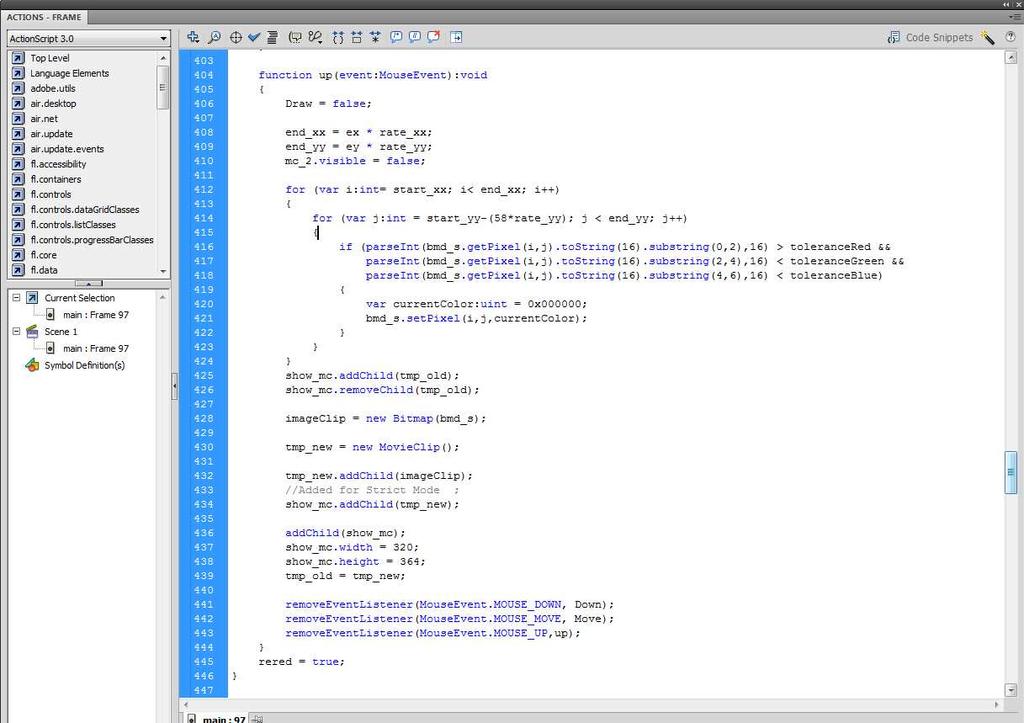
Task: Select main : Frame 97 under Scene 1
Action: coord(95,349)
